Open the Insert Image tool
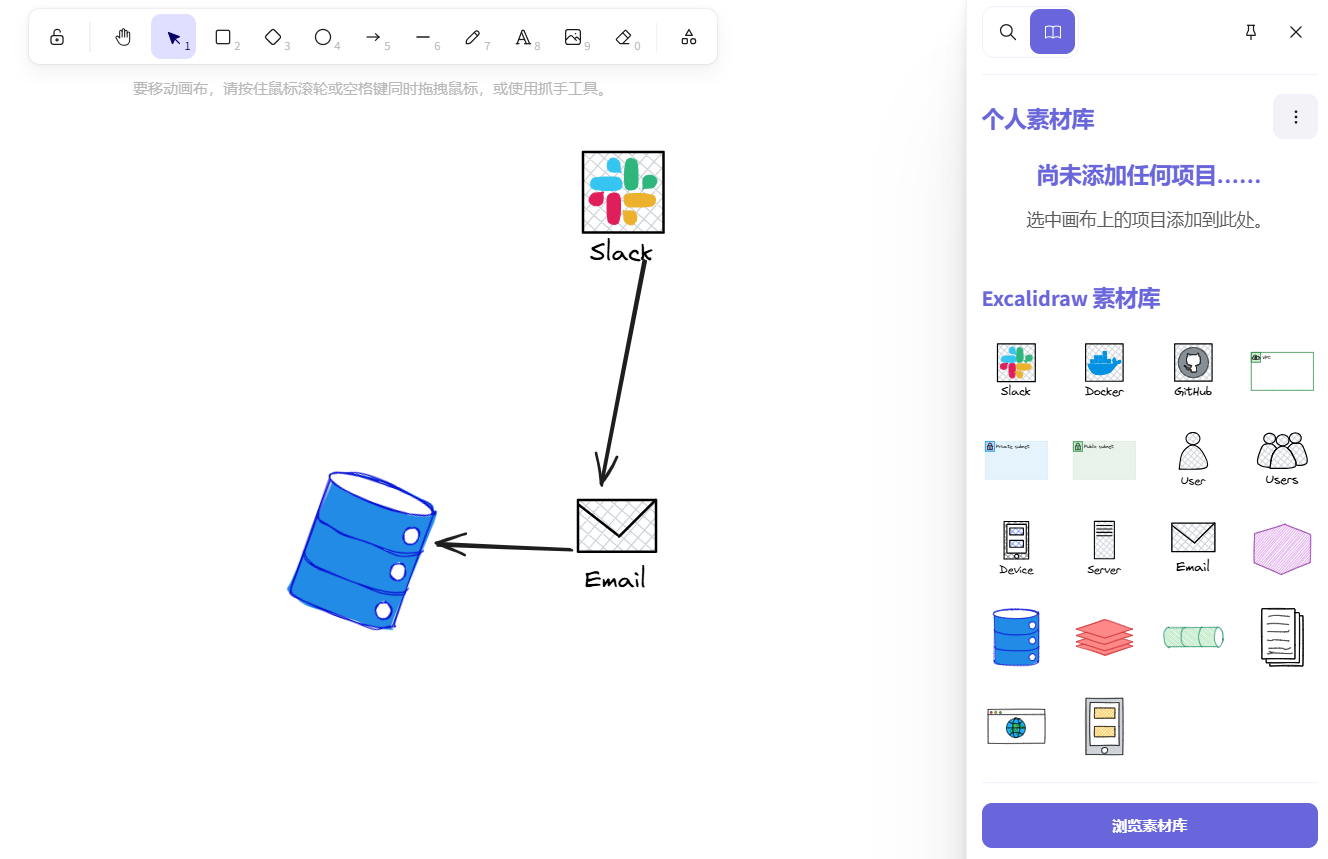The height and width of the screenshot is (859, 1328). pyautogui.click(x=573, y=37)
